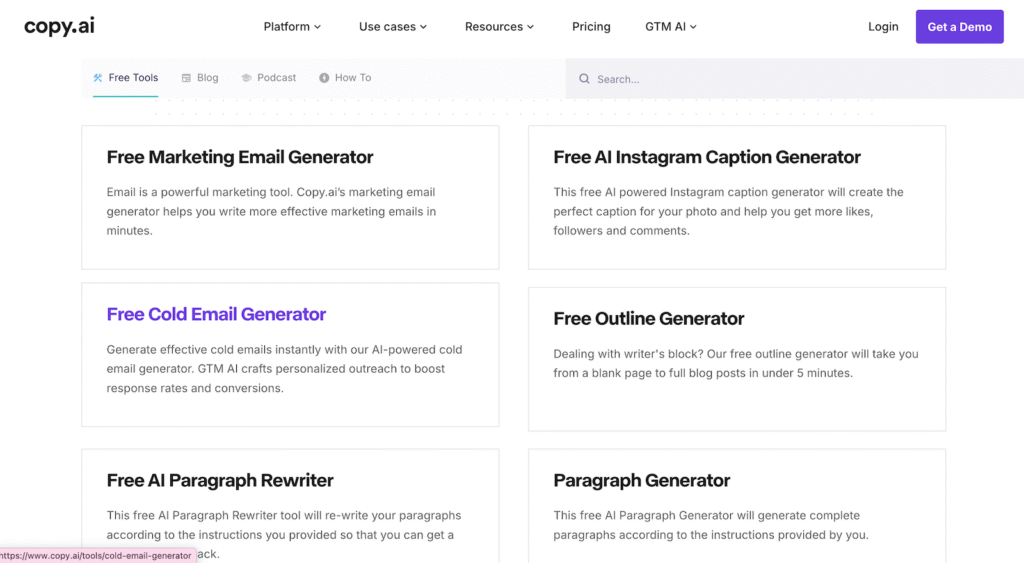Open Free AI Instagram Caption Generator
The image size is (1024, 563).
point(707,157)
